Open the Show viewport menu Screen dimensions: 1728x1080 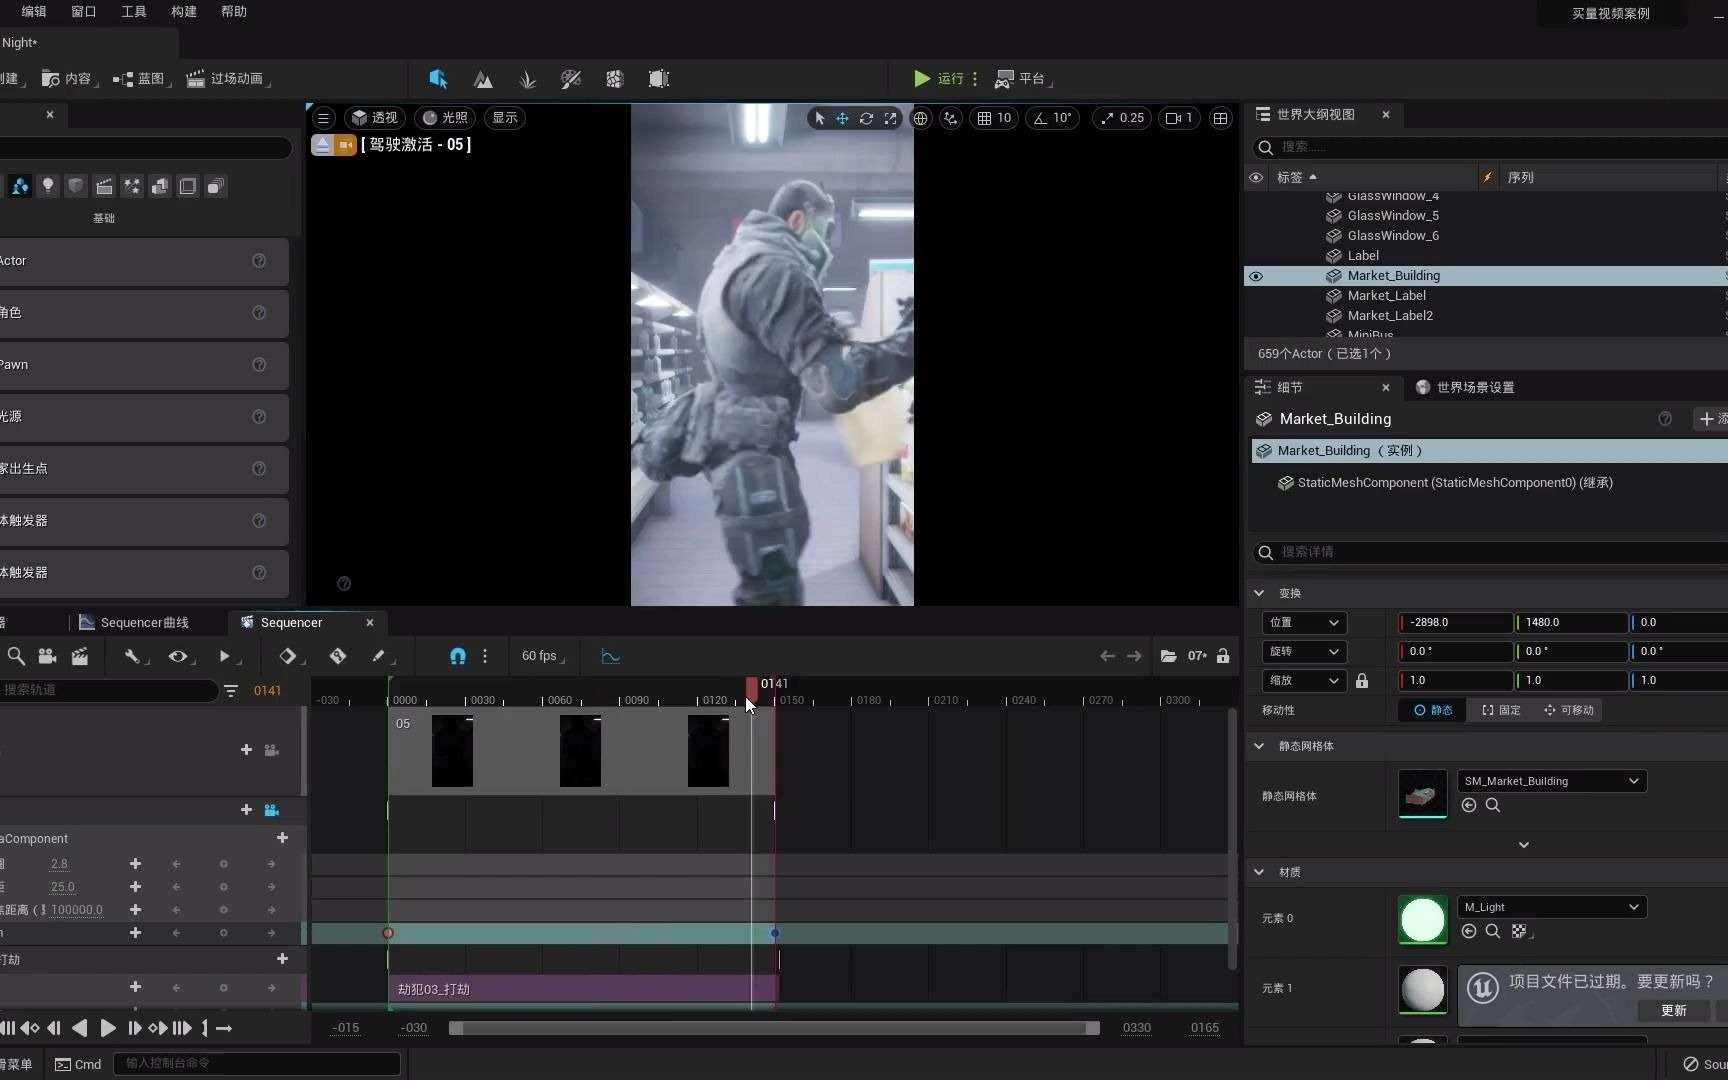pos(505,118)
